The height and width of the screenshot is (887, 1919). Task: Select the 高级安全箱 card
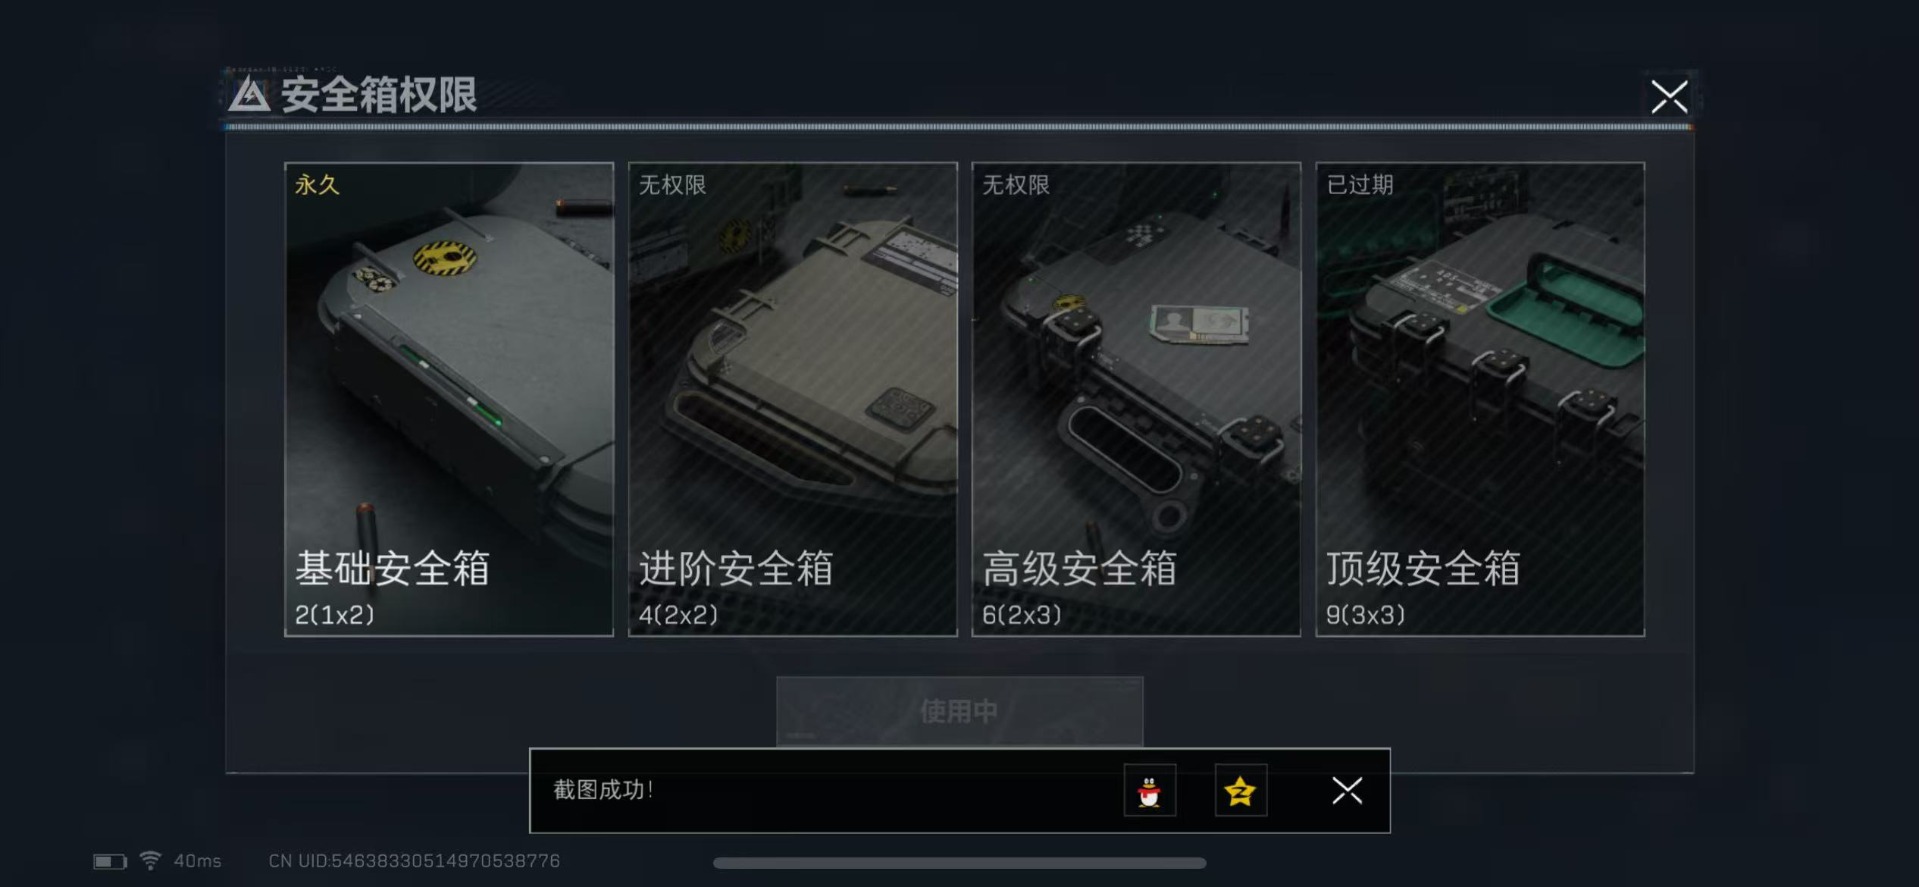tap(1136, 399)
